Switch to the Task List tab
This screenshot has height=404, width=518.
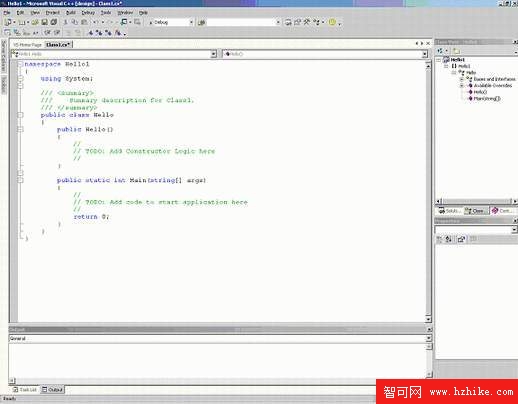(25, 389)
